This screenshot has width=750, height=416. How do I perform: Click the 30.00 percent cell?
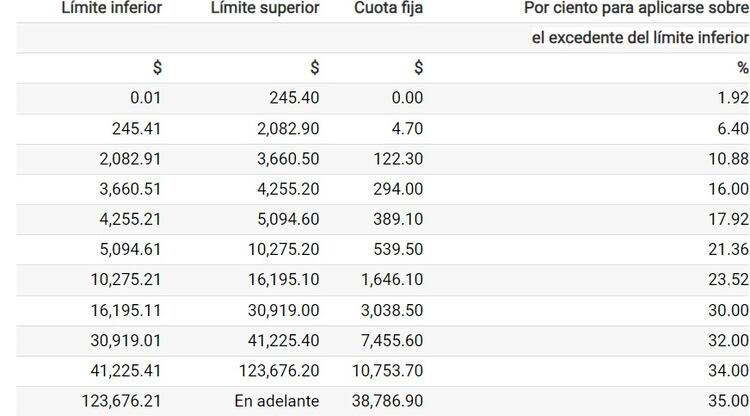pos(728,311)
